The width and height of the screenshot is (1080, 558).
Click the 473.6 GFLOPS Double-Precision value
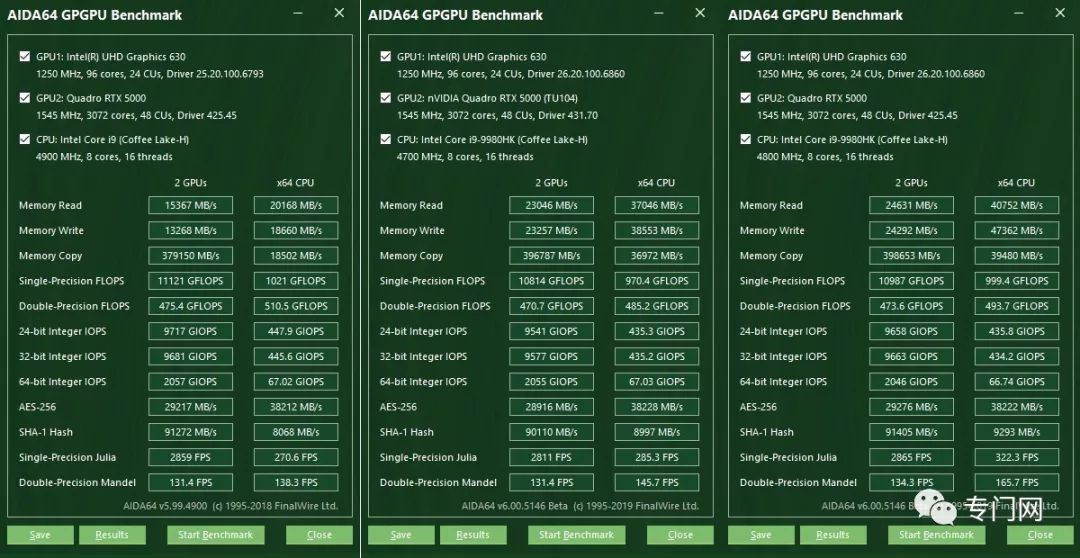point(911,306)
